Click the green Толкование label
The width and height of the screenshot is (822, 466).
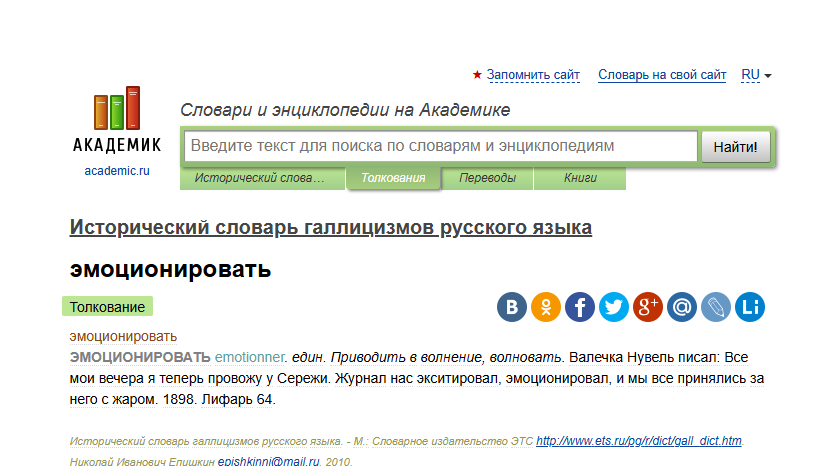click(107, 307)
